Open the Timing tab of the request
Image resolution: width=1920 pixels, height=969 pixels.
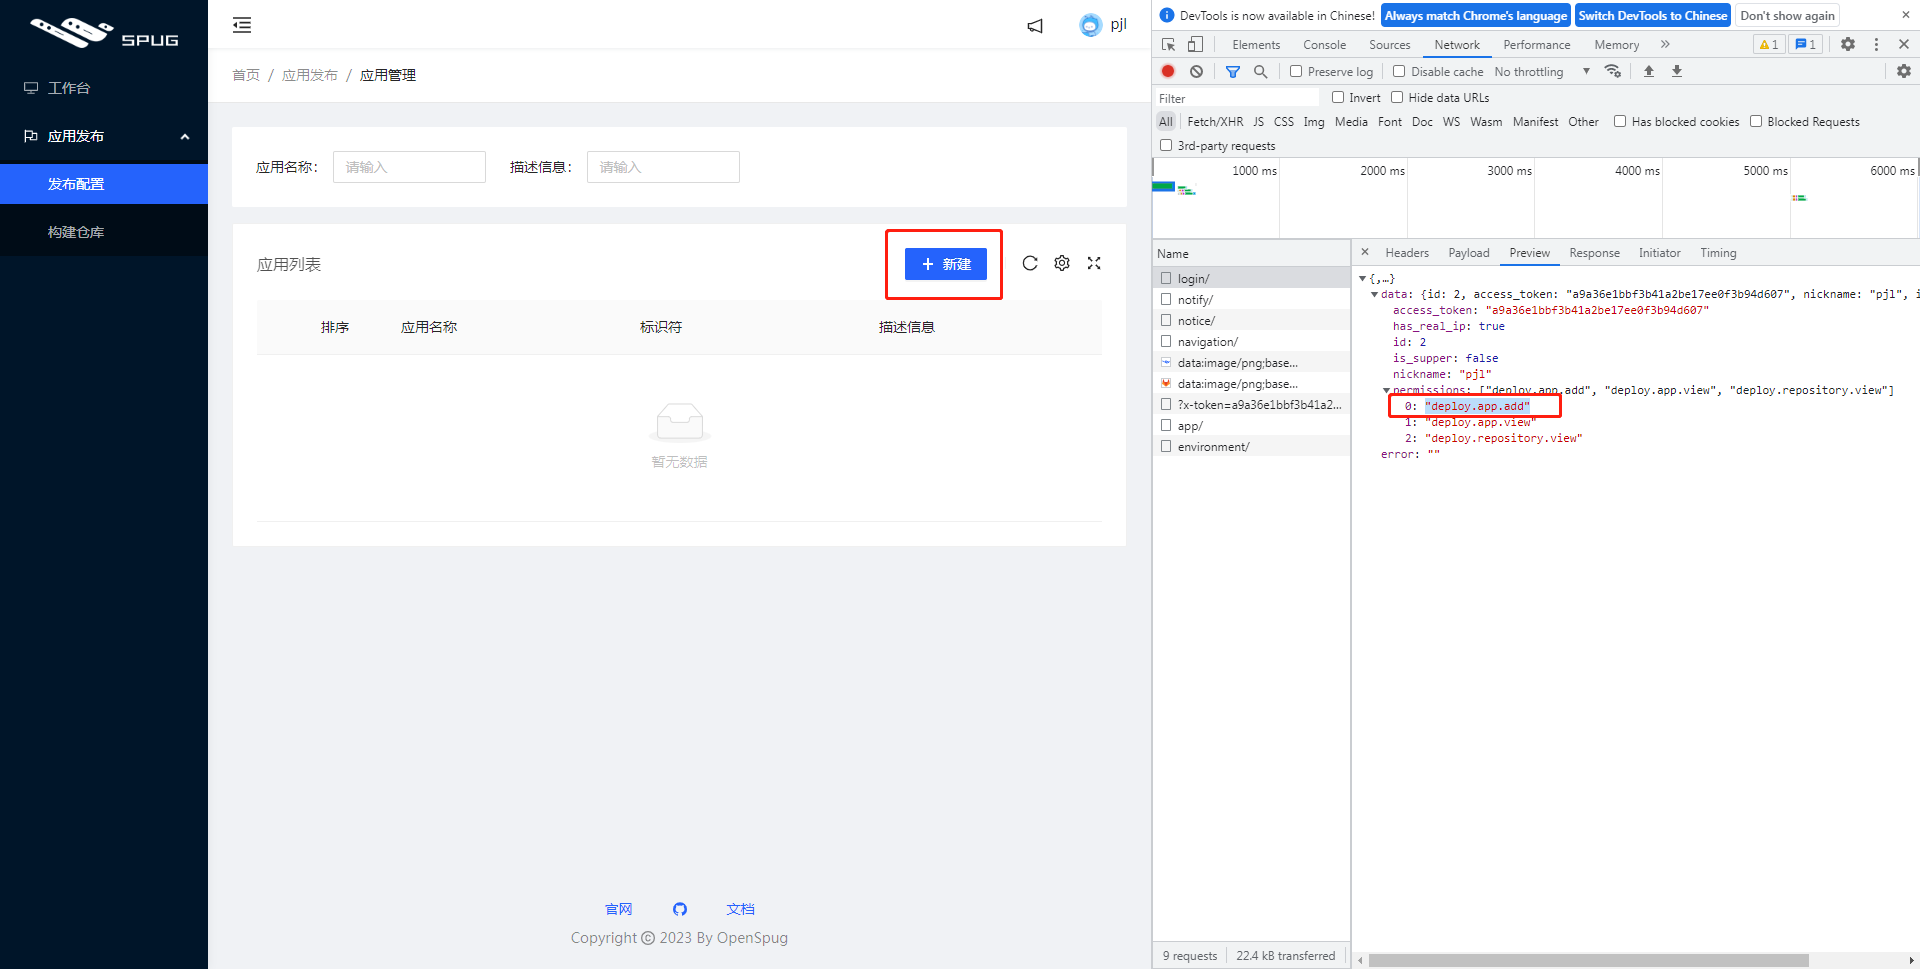1718,252
